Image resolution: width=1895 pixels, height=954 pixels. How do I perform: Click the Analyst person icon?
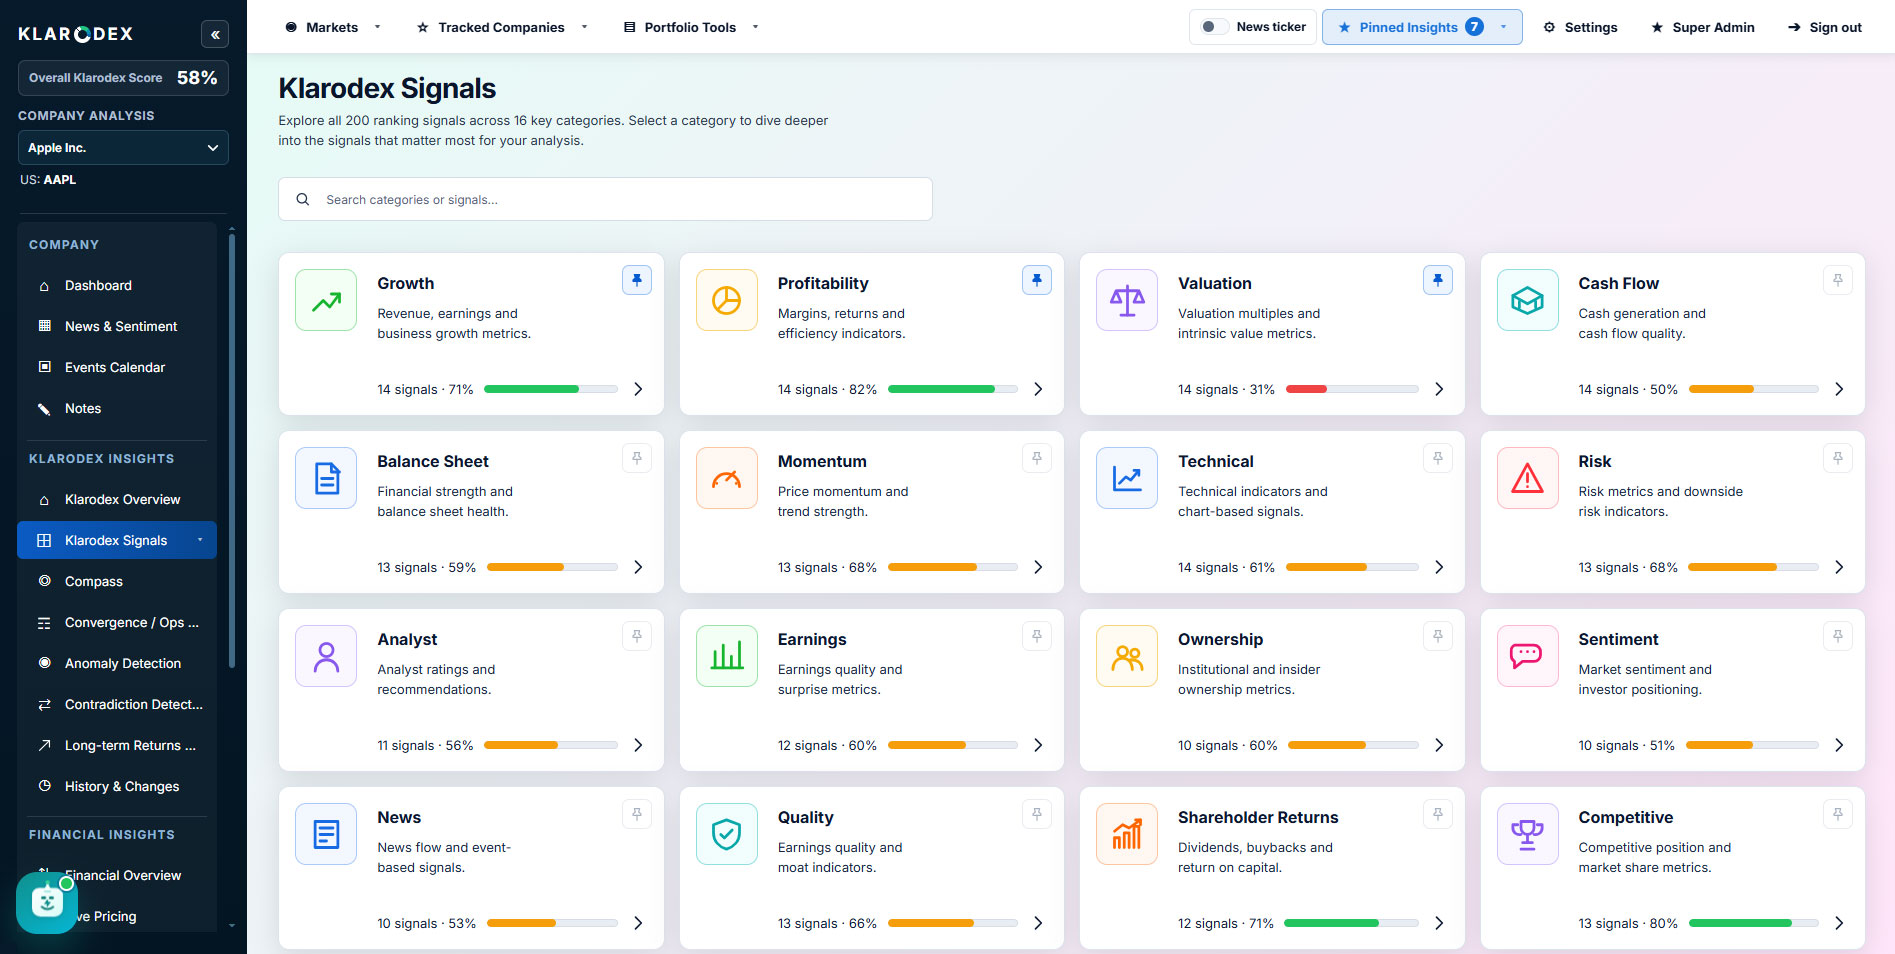326,656
